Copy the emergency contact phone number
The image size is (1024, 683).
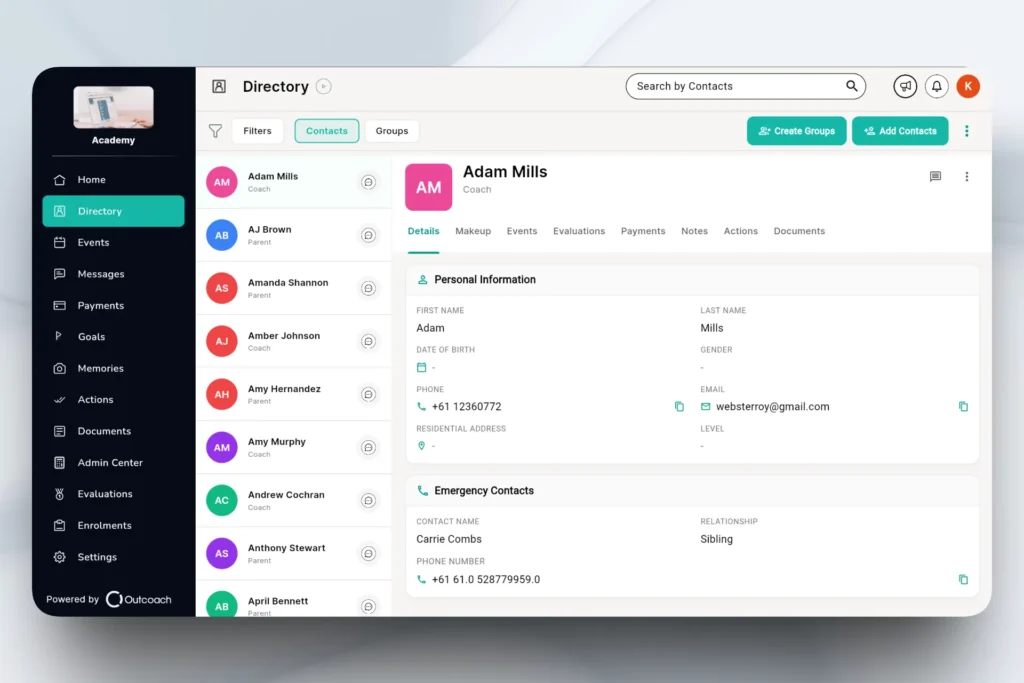(x=963, y=579)
